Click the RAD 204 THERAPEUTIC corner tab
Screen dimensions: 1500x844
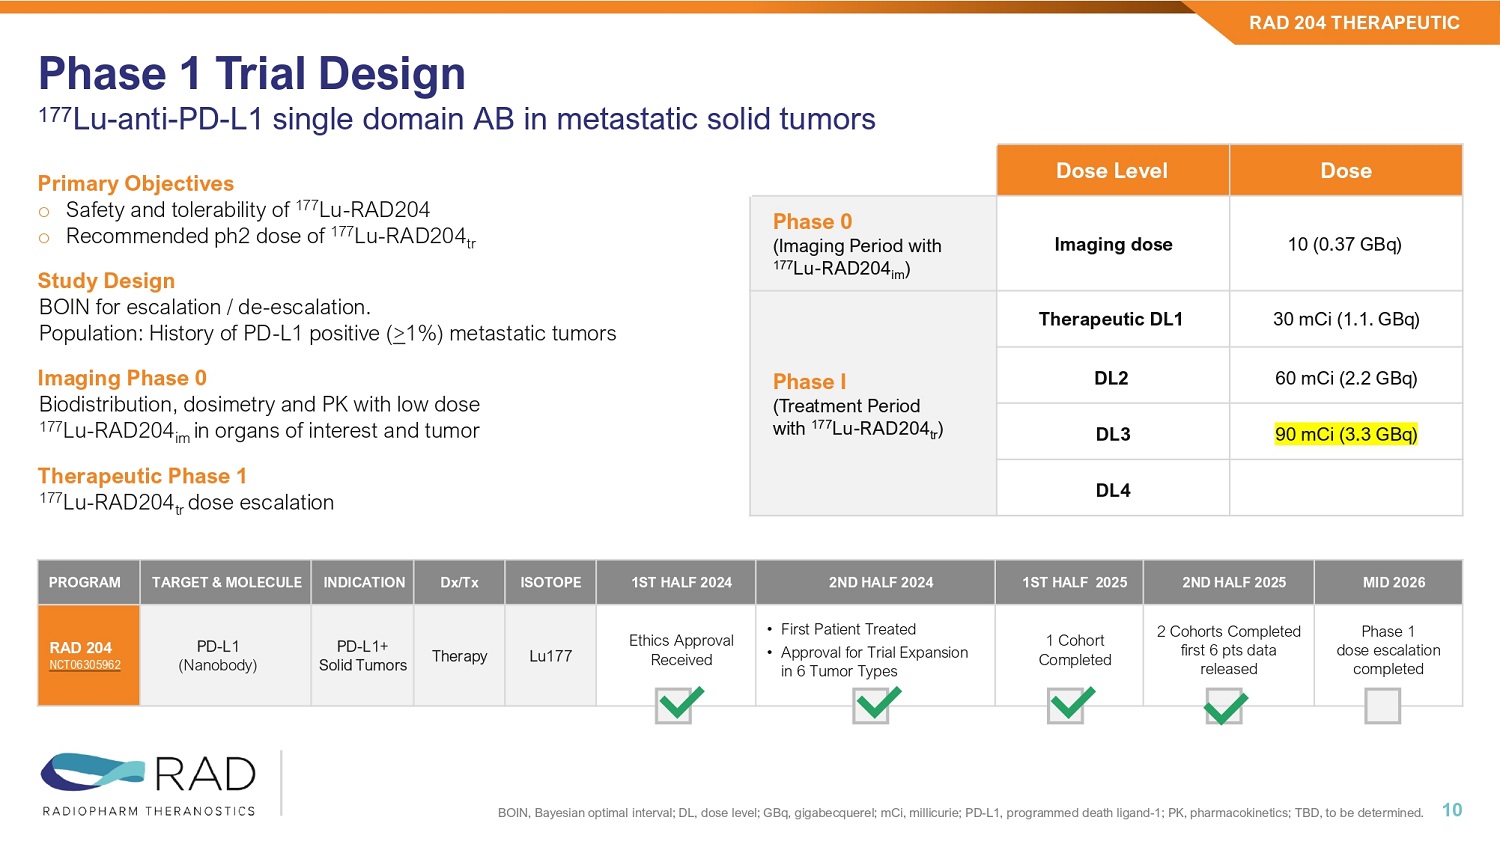1353,23
